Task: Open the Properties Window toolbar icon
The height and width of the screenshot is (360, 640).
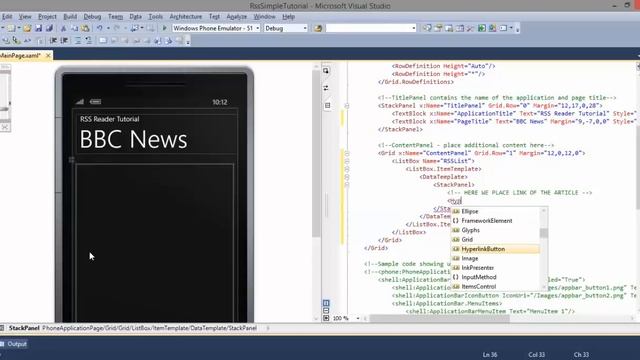Action: (438, 28)
